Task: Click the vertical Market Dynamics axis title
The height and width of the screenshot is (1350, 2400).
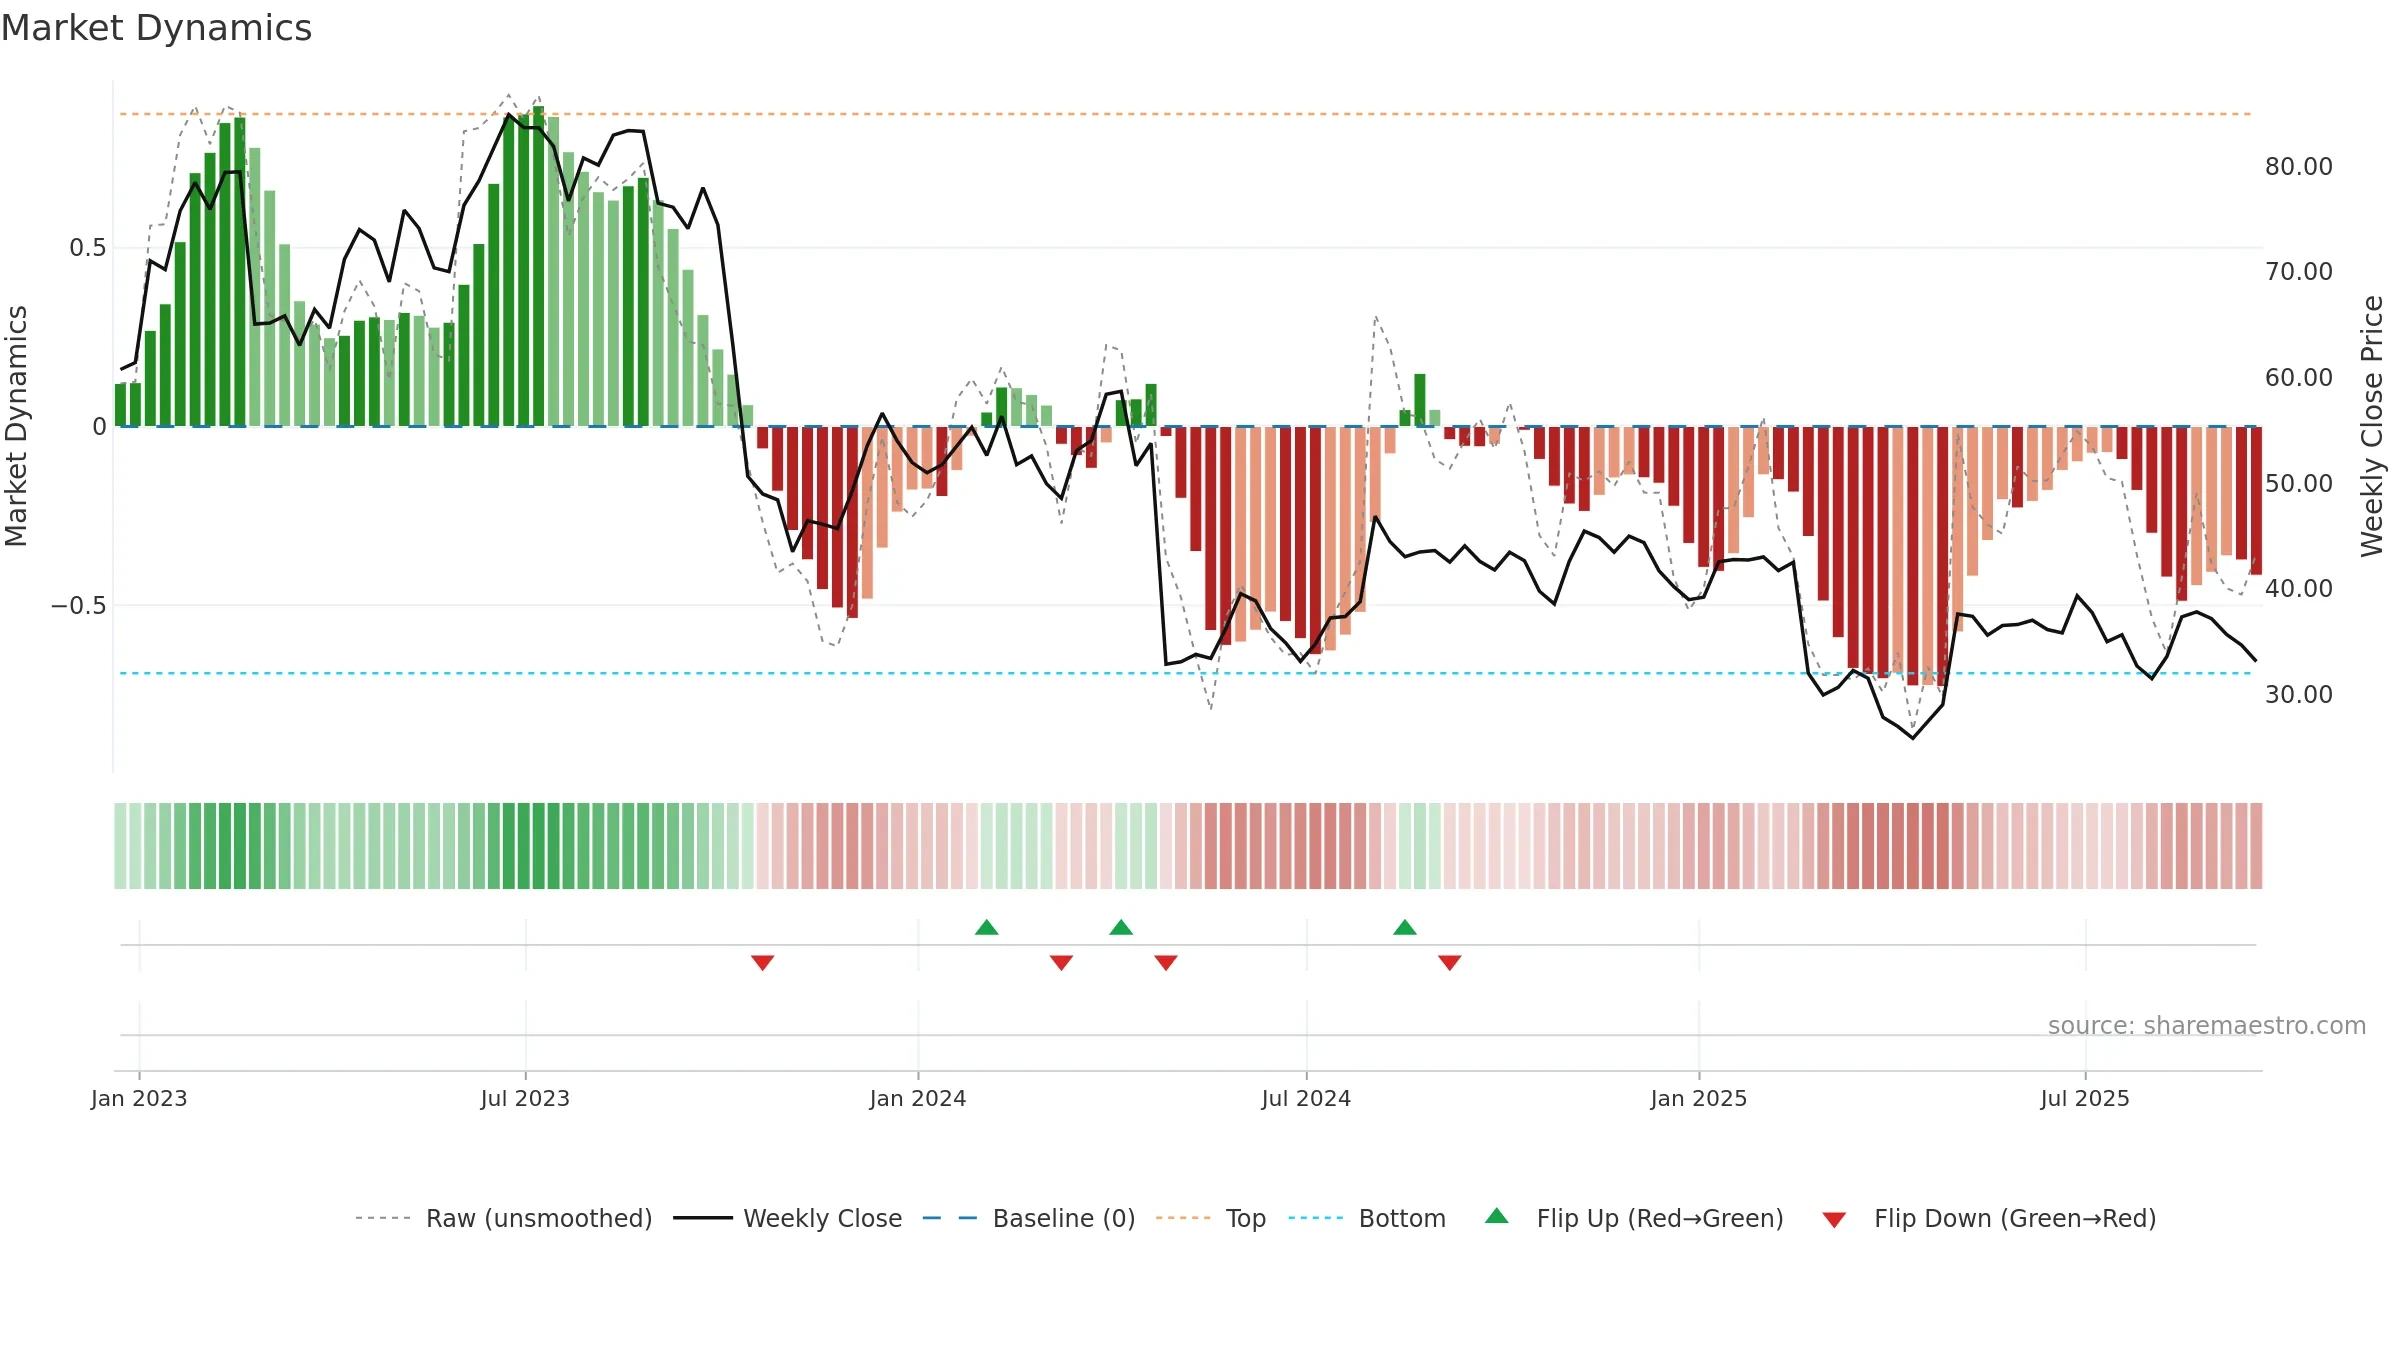Action: (17, 426)
